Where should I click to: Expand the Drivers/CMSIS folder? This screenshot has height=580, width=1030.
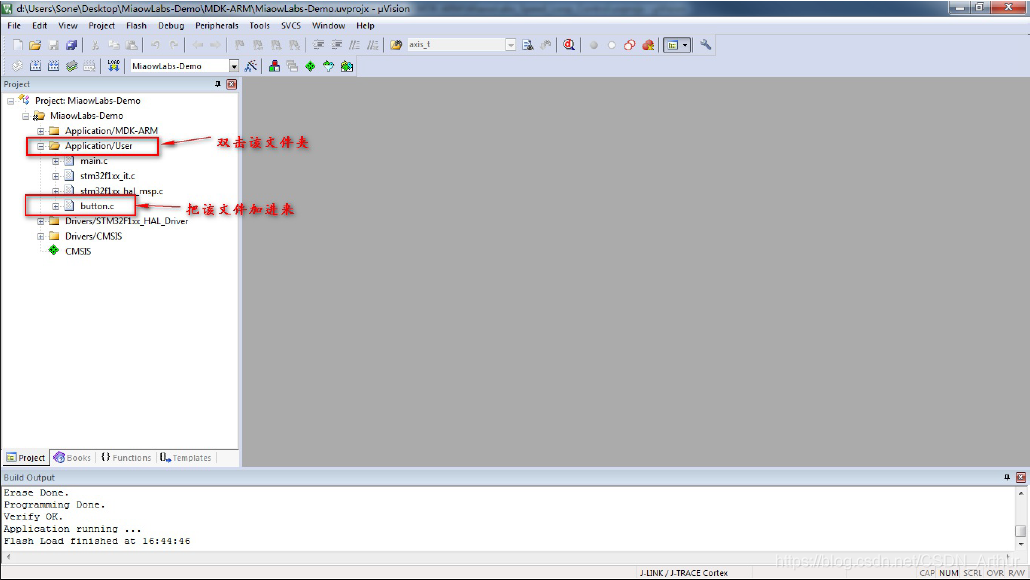pos(41,236)
